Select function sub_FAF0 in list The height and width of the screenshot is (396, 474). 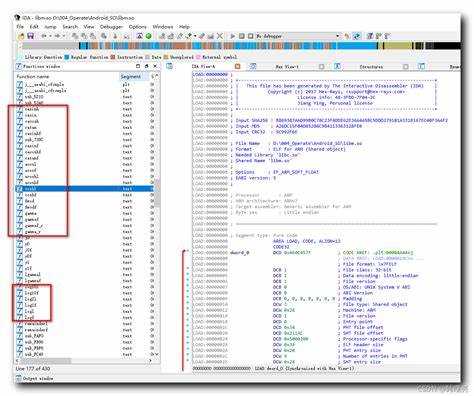tap(84, 336)
